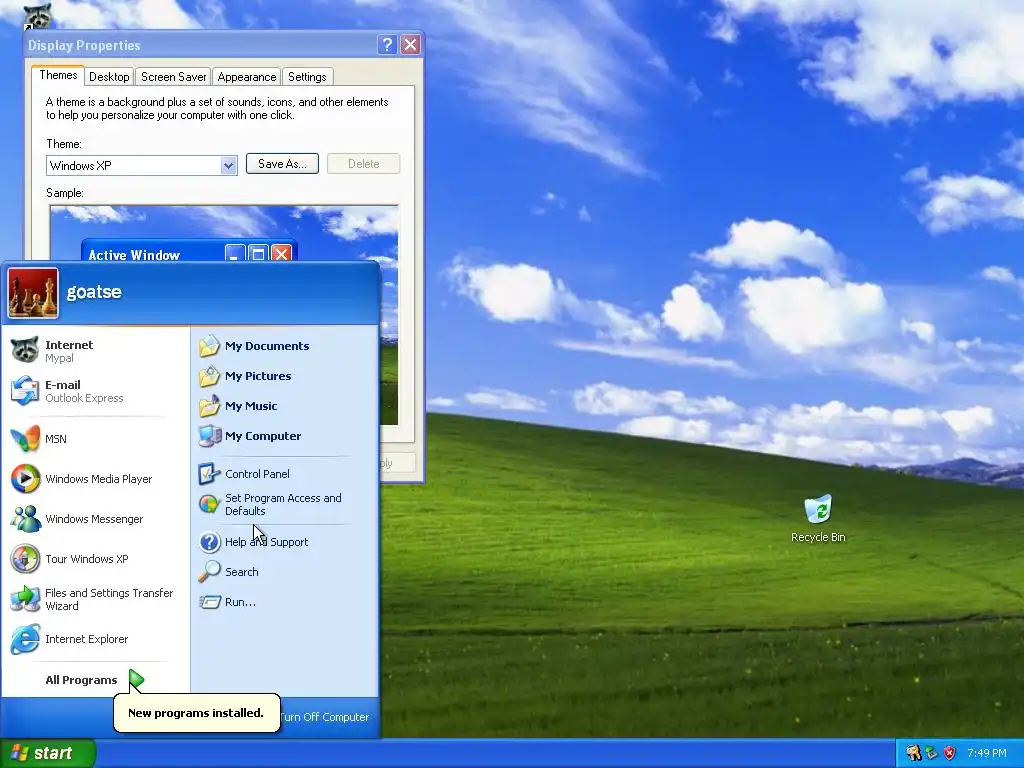The width and height of the screenshot is (1024, 768).
Task: Click the goatse user account picture
Action: (33, 293)
